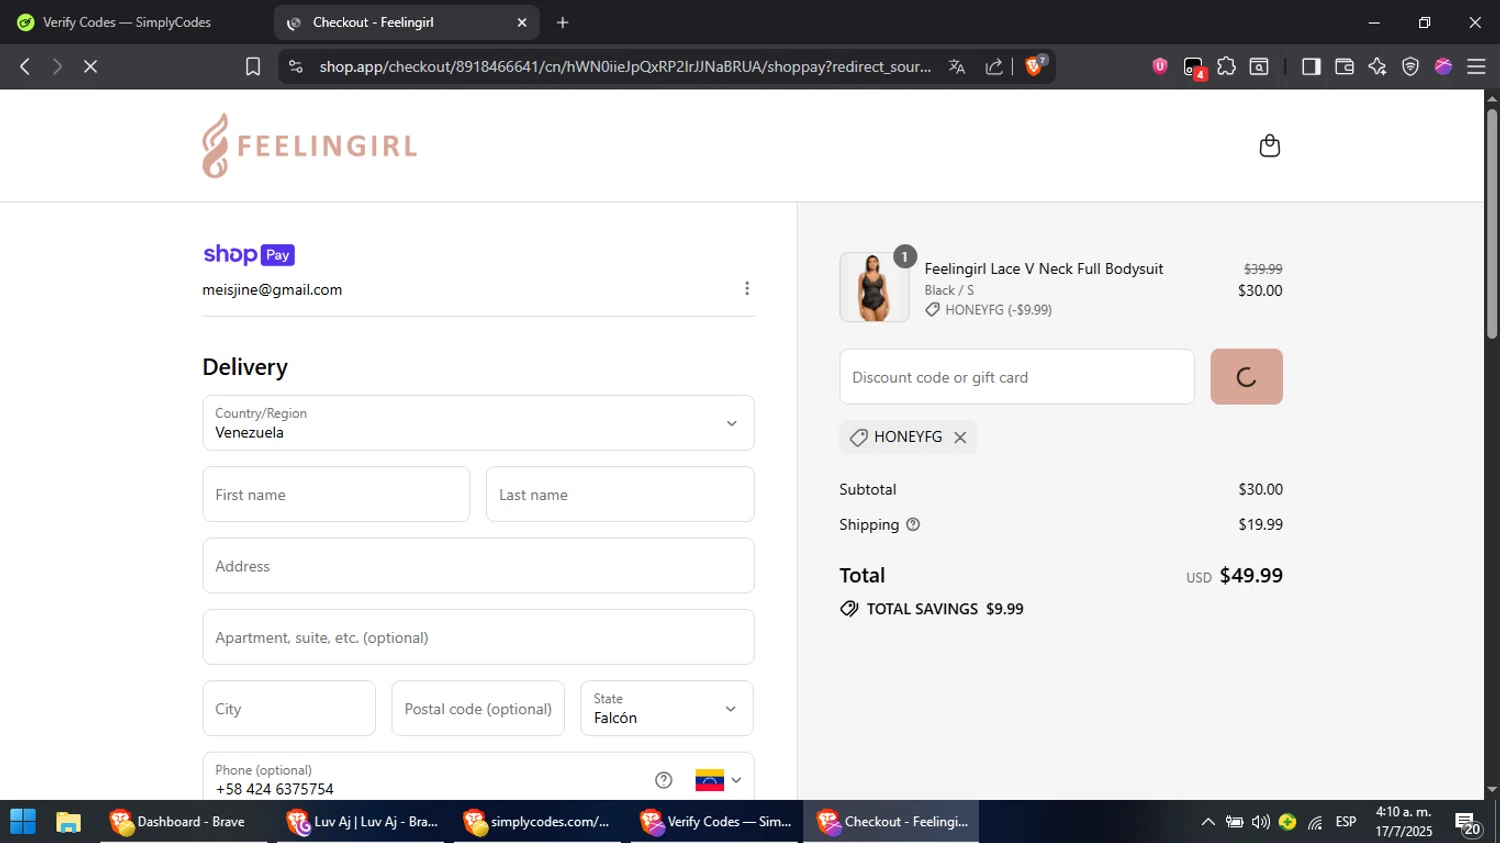This screenshot has height=843, width=1500.
Task: Switch to simplycodes.com taskbar window
Action: point(539,822)
